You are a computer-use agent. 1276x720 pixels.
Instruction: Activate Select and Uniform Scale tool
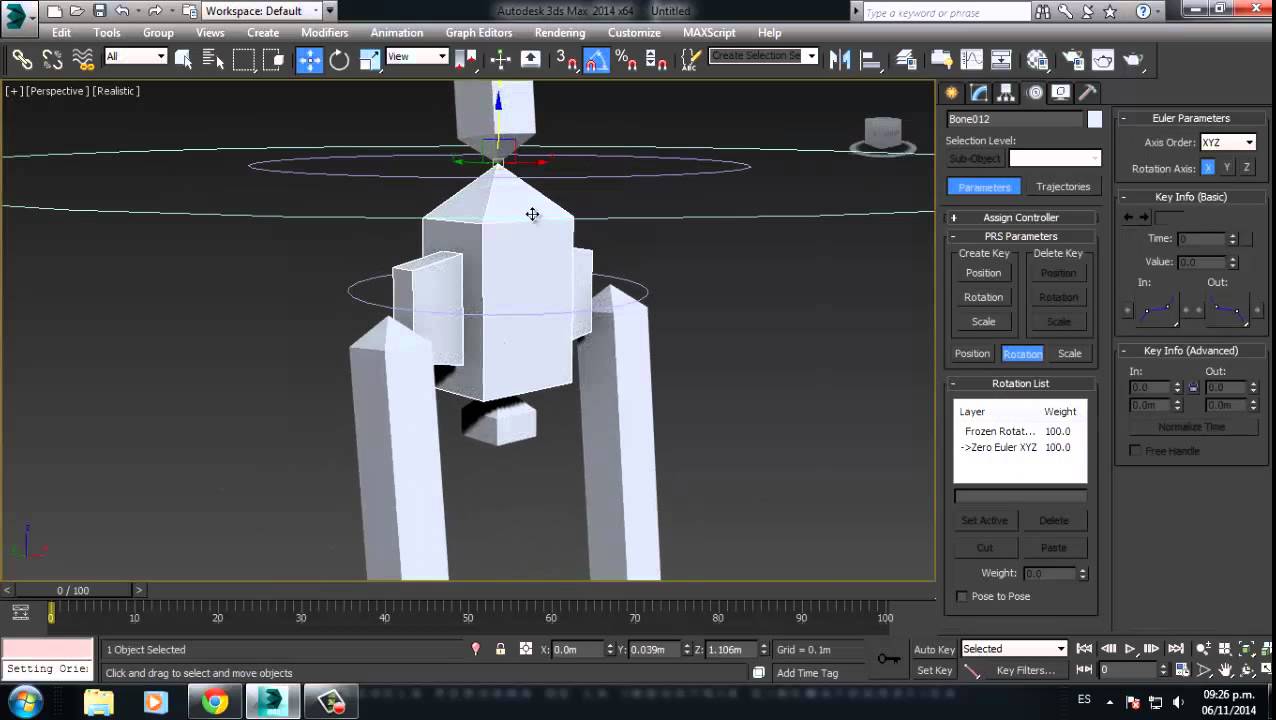click(370, 60)
